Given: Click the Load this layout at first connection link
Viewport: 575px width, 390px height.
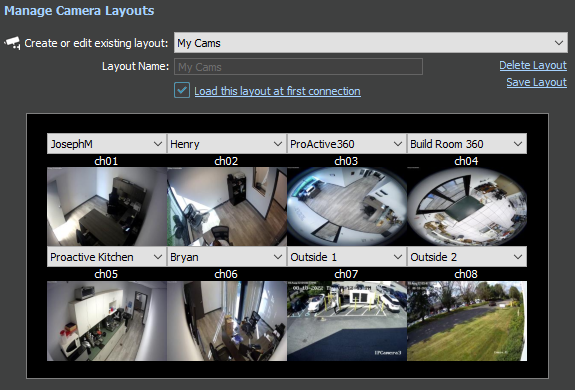Looking at the screenshot, I should tap(277, 91).
